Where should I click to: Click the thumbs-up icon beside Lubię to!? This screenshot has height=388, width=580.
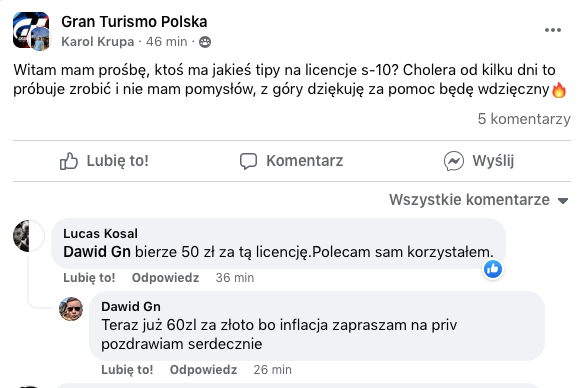pyautogui.click(x=69, y=161)
